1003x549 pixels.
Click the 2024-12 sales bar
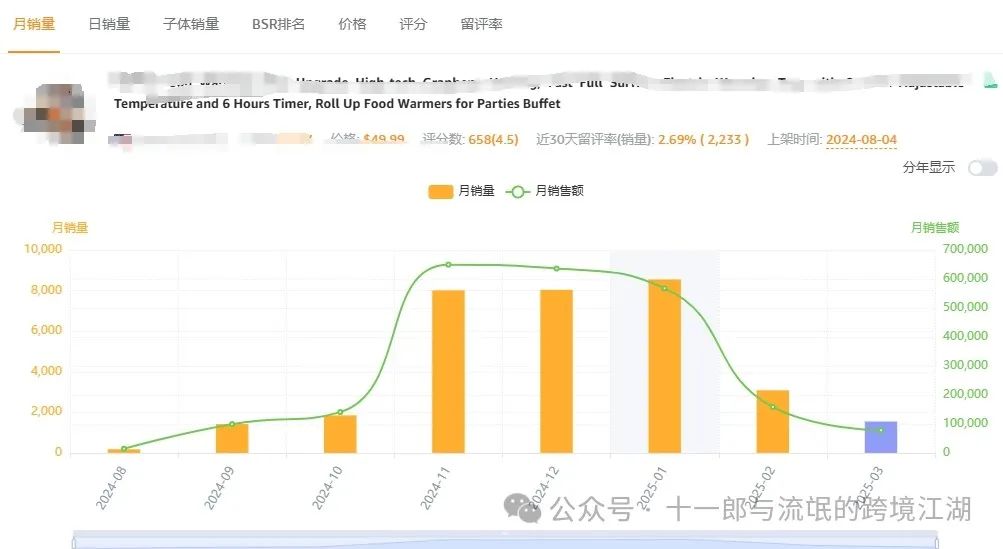pos(557,372)
